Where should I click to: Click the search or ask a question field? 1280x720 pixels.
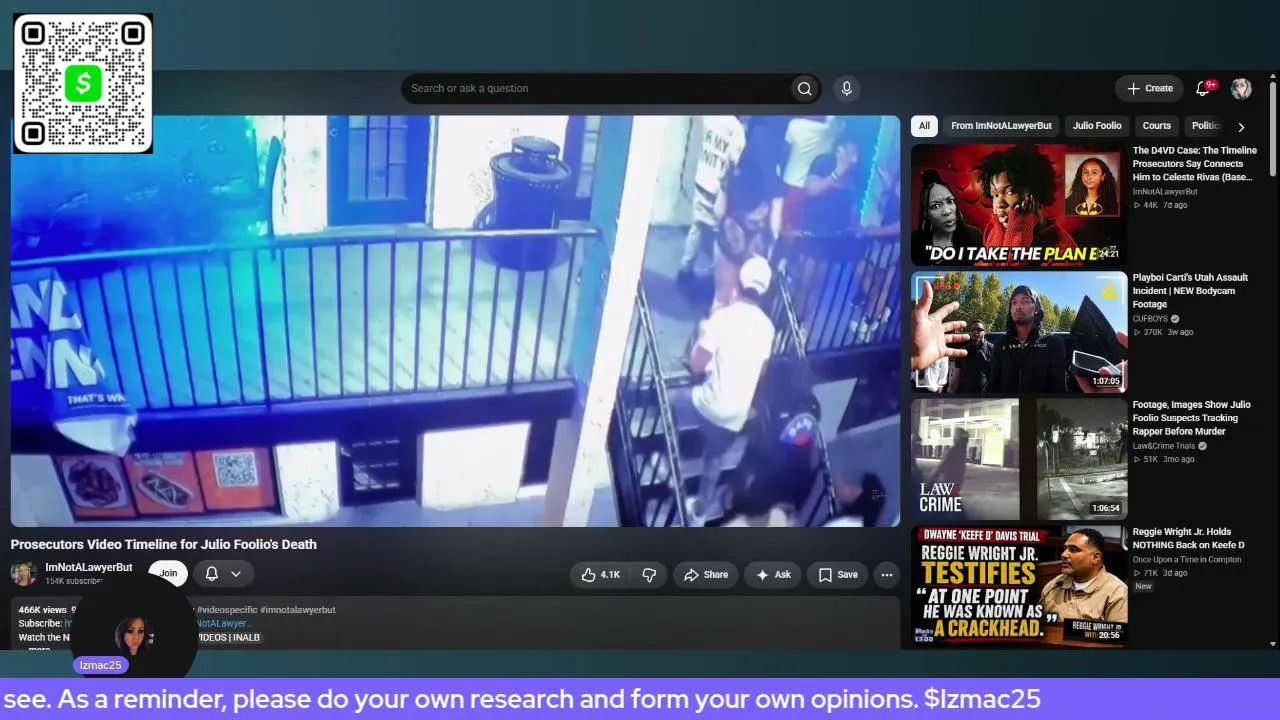click(596, 89)
